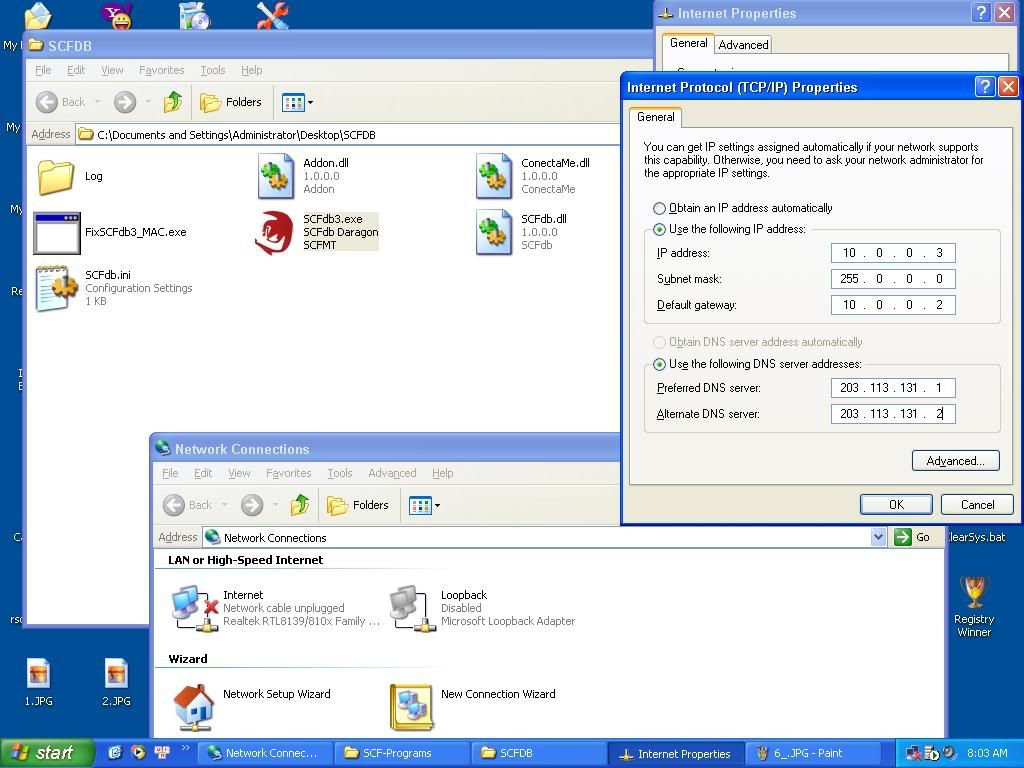Image resolution: width=1024 pixels, height=768 pixels.
Task: Click system tray clock showing 8:03 AM
Action: [987, 753]
